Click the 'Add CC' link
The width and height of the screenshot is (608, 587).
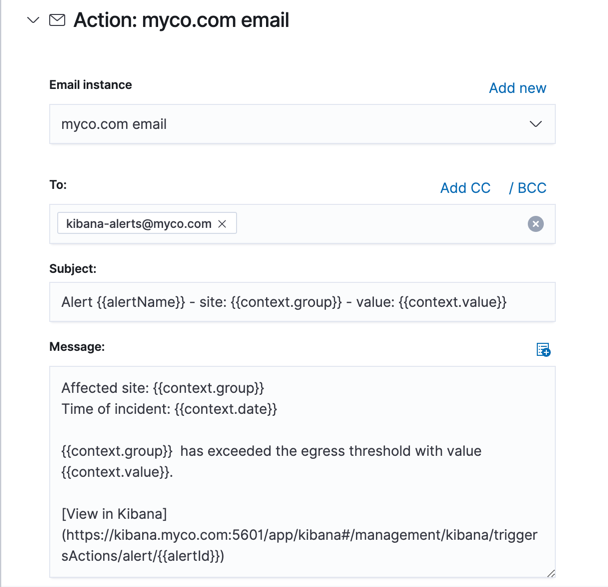tap(465, 188)
